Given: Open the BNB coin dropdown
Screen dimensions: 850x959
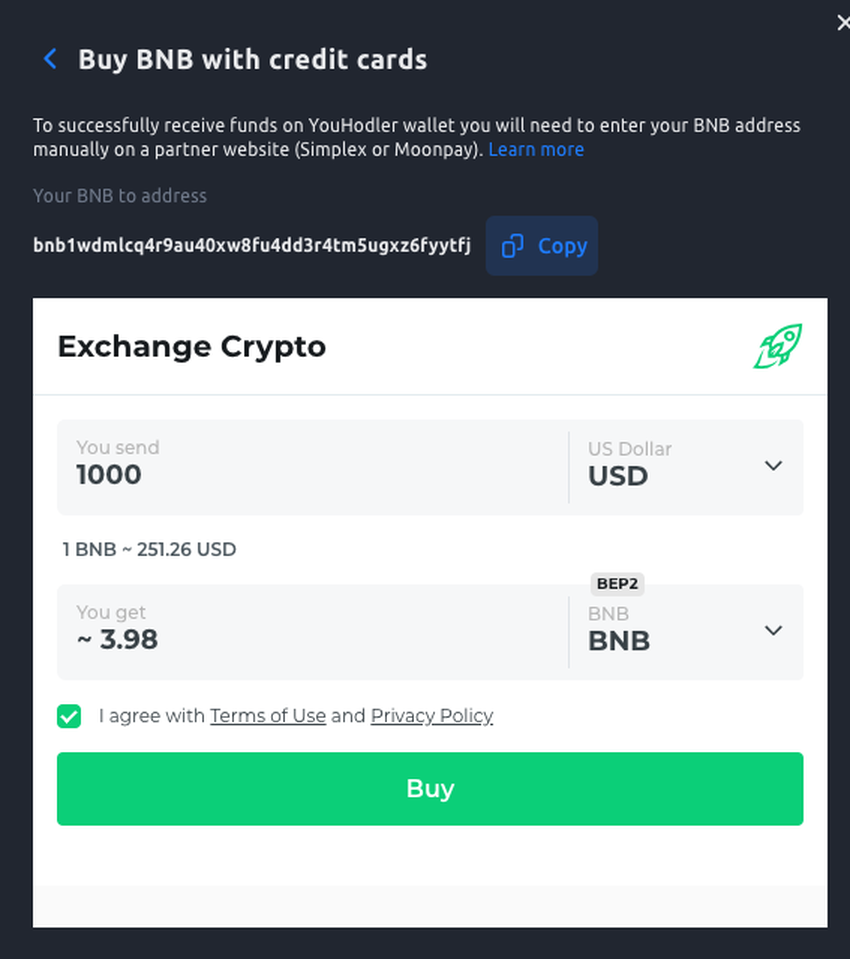Looking at the screenshot, I should (x=686, y=632).
